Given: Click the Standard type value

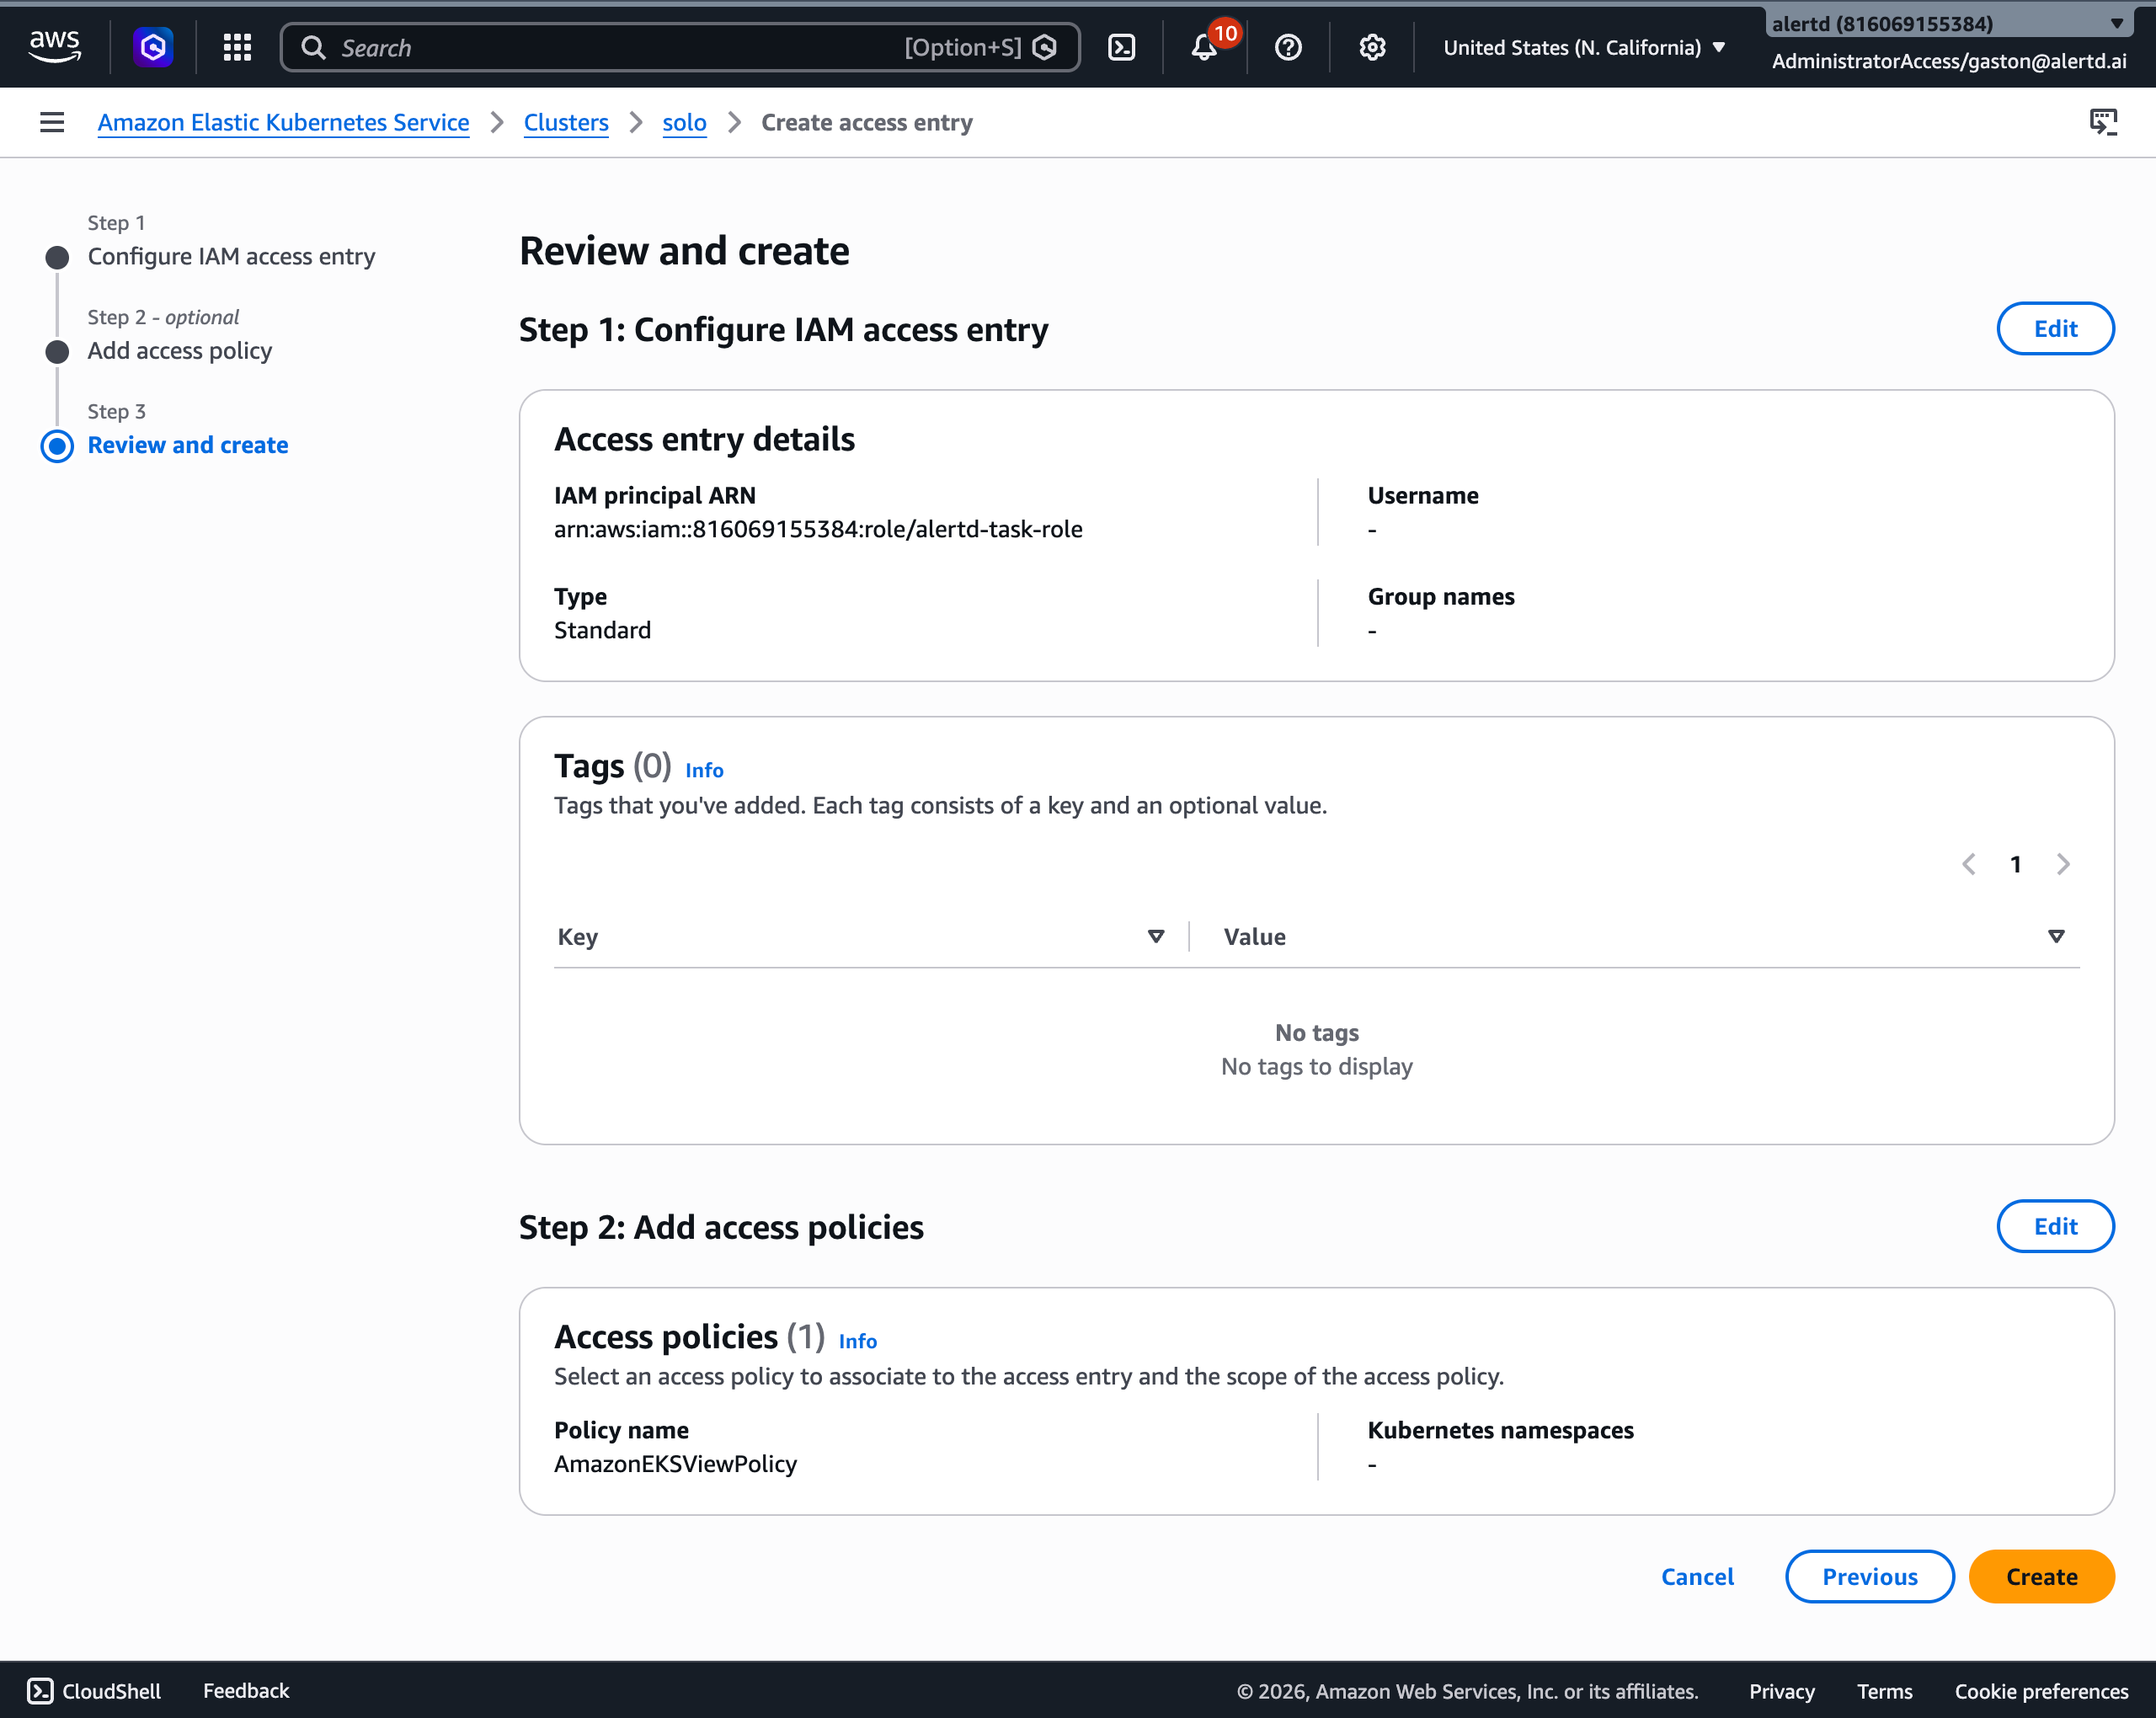Looking at the screenshot, I should click(602, 630).
